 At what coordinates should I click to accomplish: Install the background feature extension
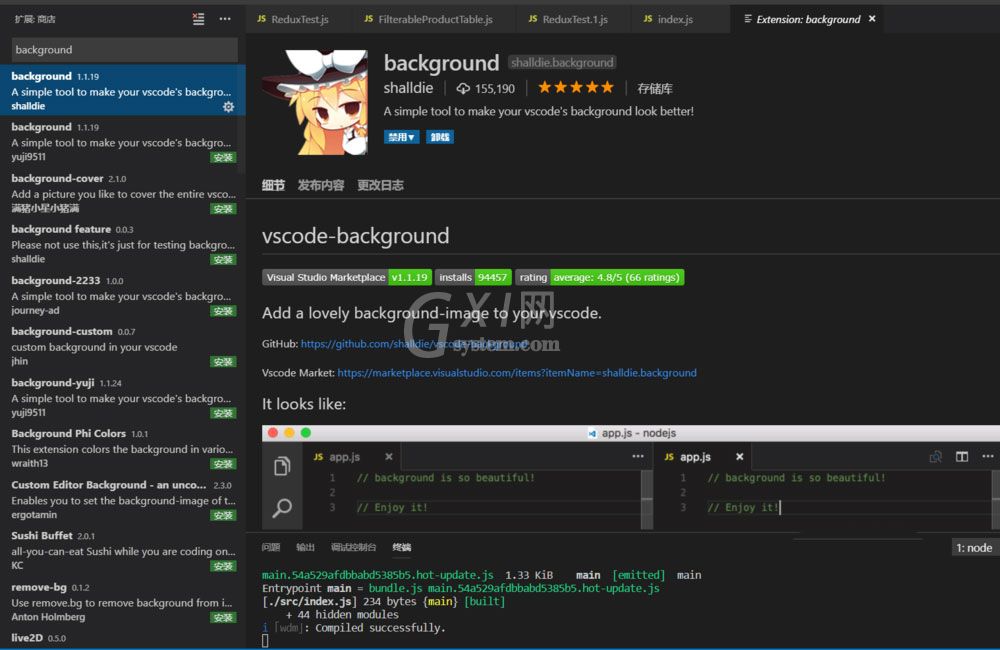click(x=223, y=260)
